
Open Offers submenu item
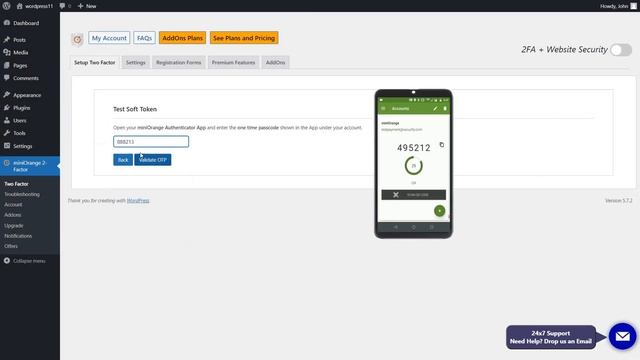pyautogui.click(x=11, y=246)
